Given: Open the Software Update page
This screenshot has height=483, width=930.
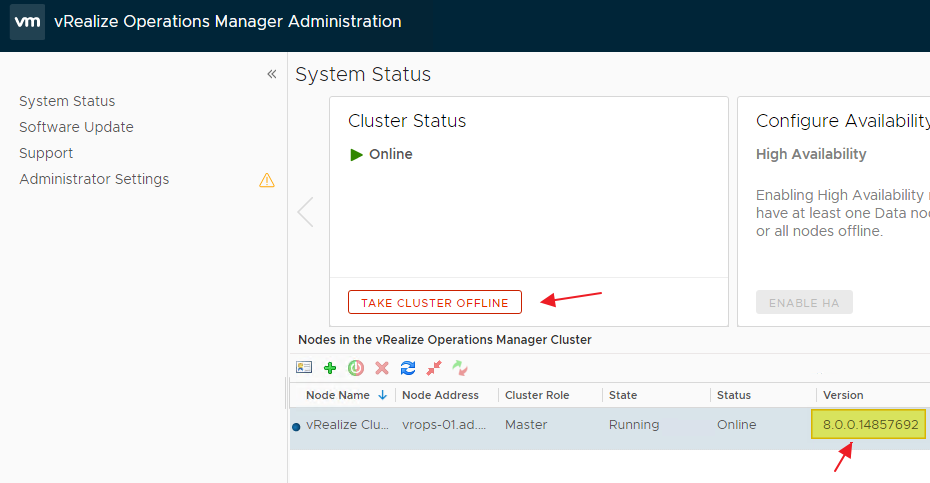Looking at the screenshot, I should 76,127.
